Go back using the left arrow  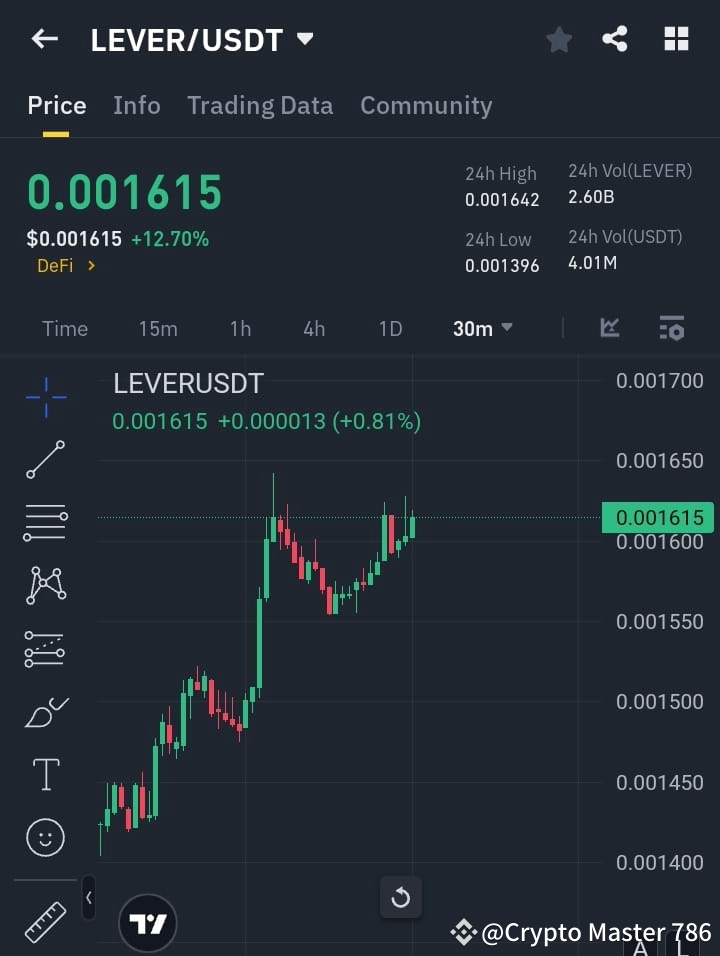pos(45,39)
